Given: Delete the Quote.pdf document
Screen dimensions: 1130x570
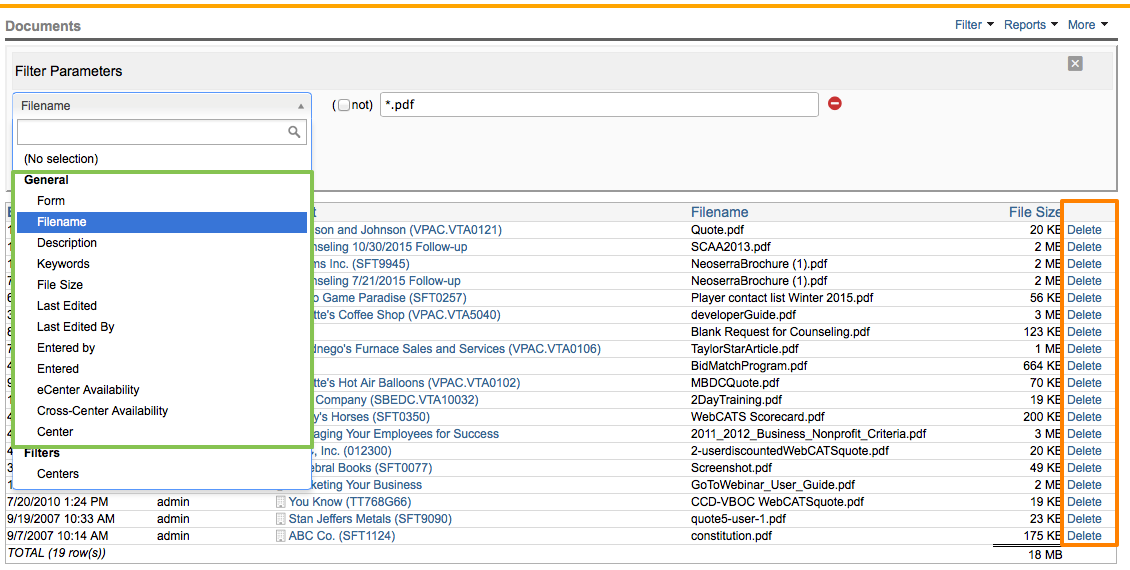Looking at the screenshot, I should coord(1084,230).
